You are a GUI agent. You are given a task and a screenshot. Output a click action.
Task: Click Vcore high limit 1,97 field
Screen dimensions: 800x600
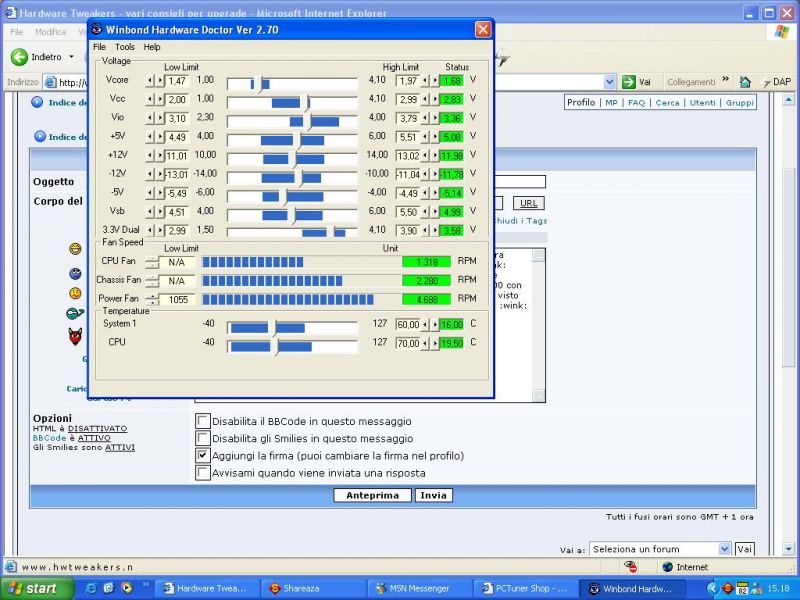coord(408,81)
